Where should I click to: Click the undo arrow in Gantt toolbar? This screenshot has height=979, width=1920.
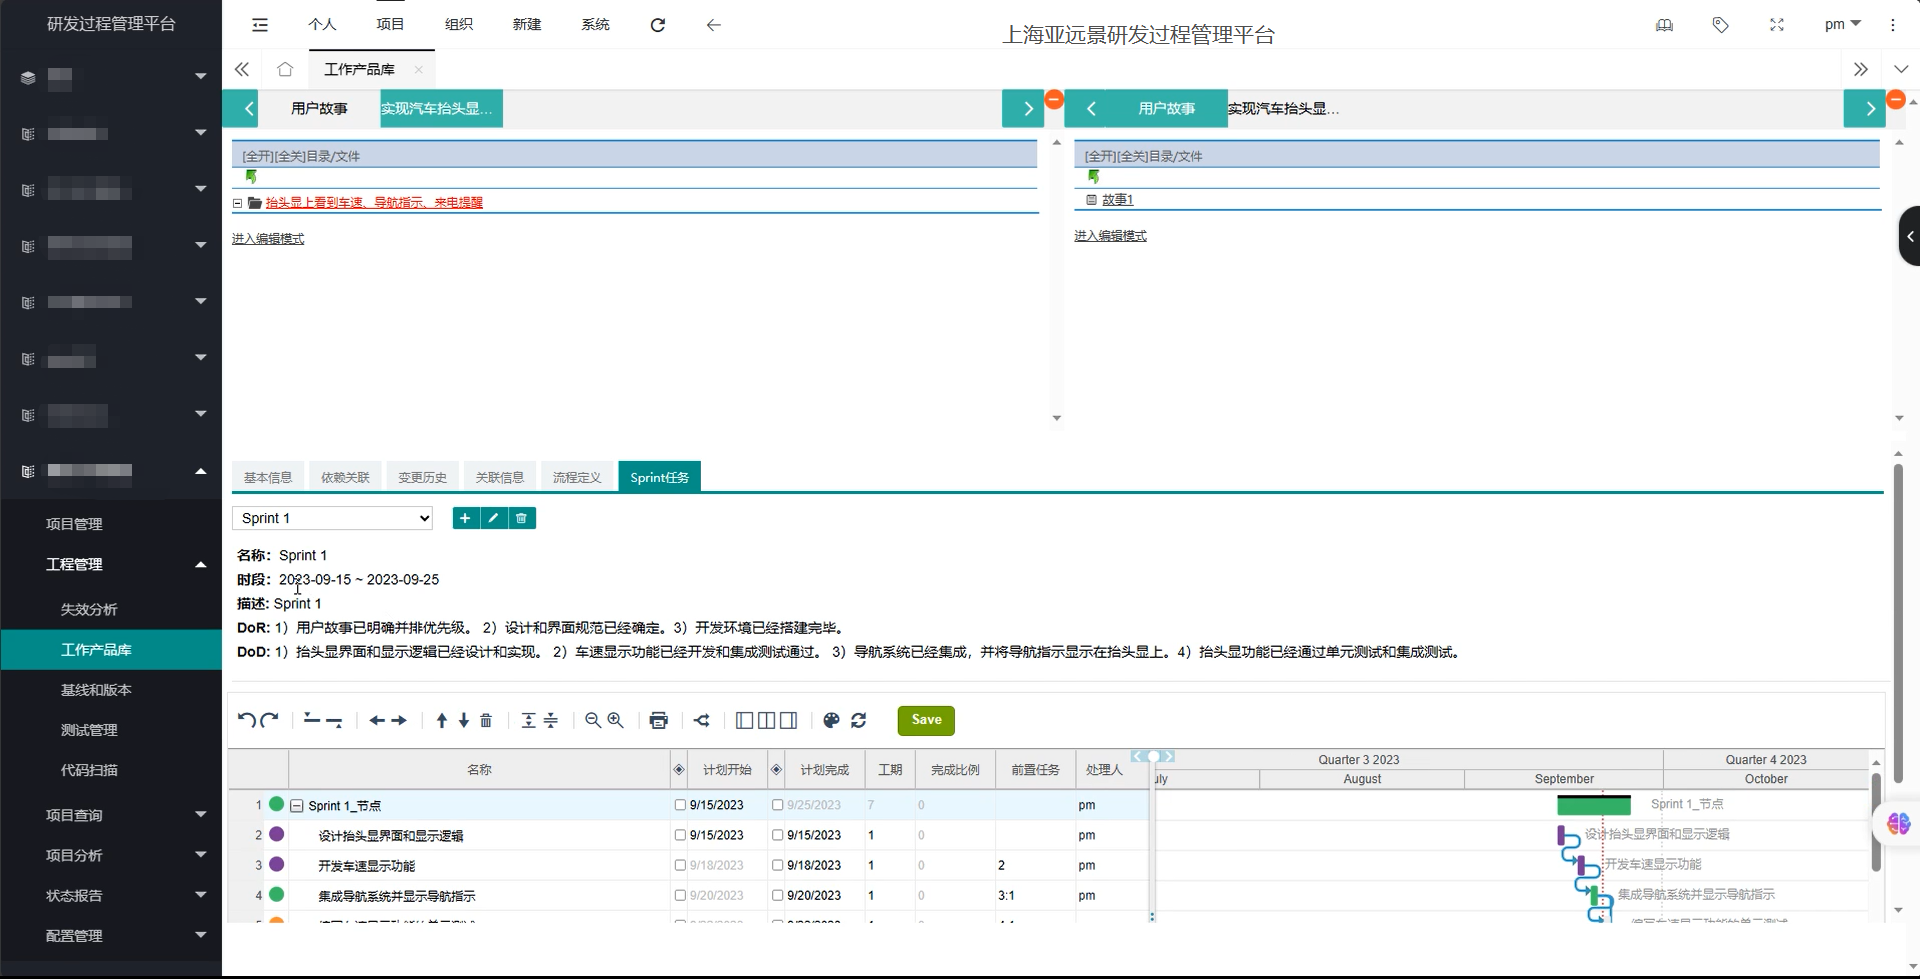(x=246, y=720)
